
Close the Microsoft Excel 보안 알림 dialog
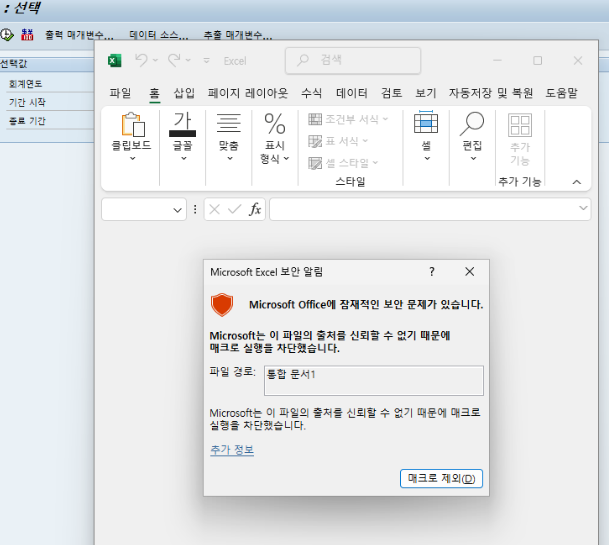(x=470, y=272)
